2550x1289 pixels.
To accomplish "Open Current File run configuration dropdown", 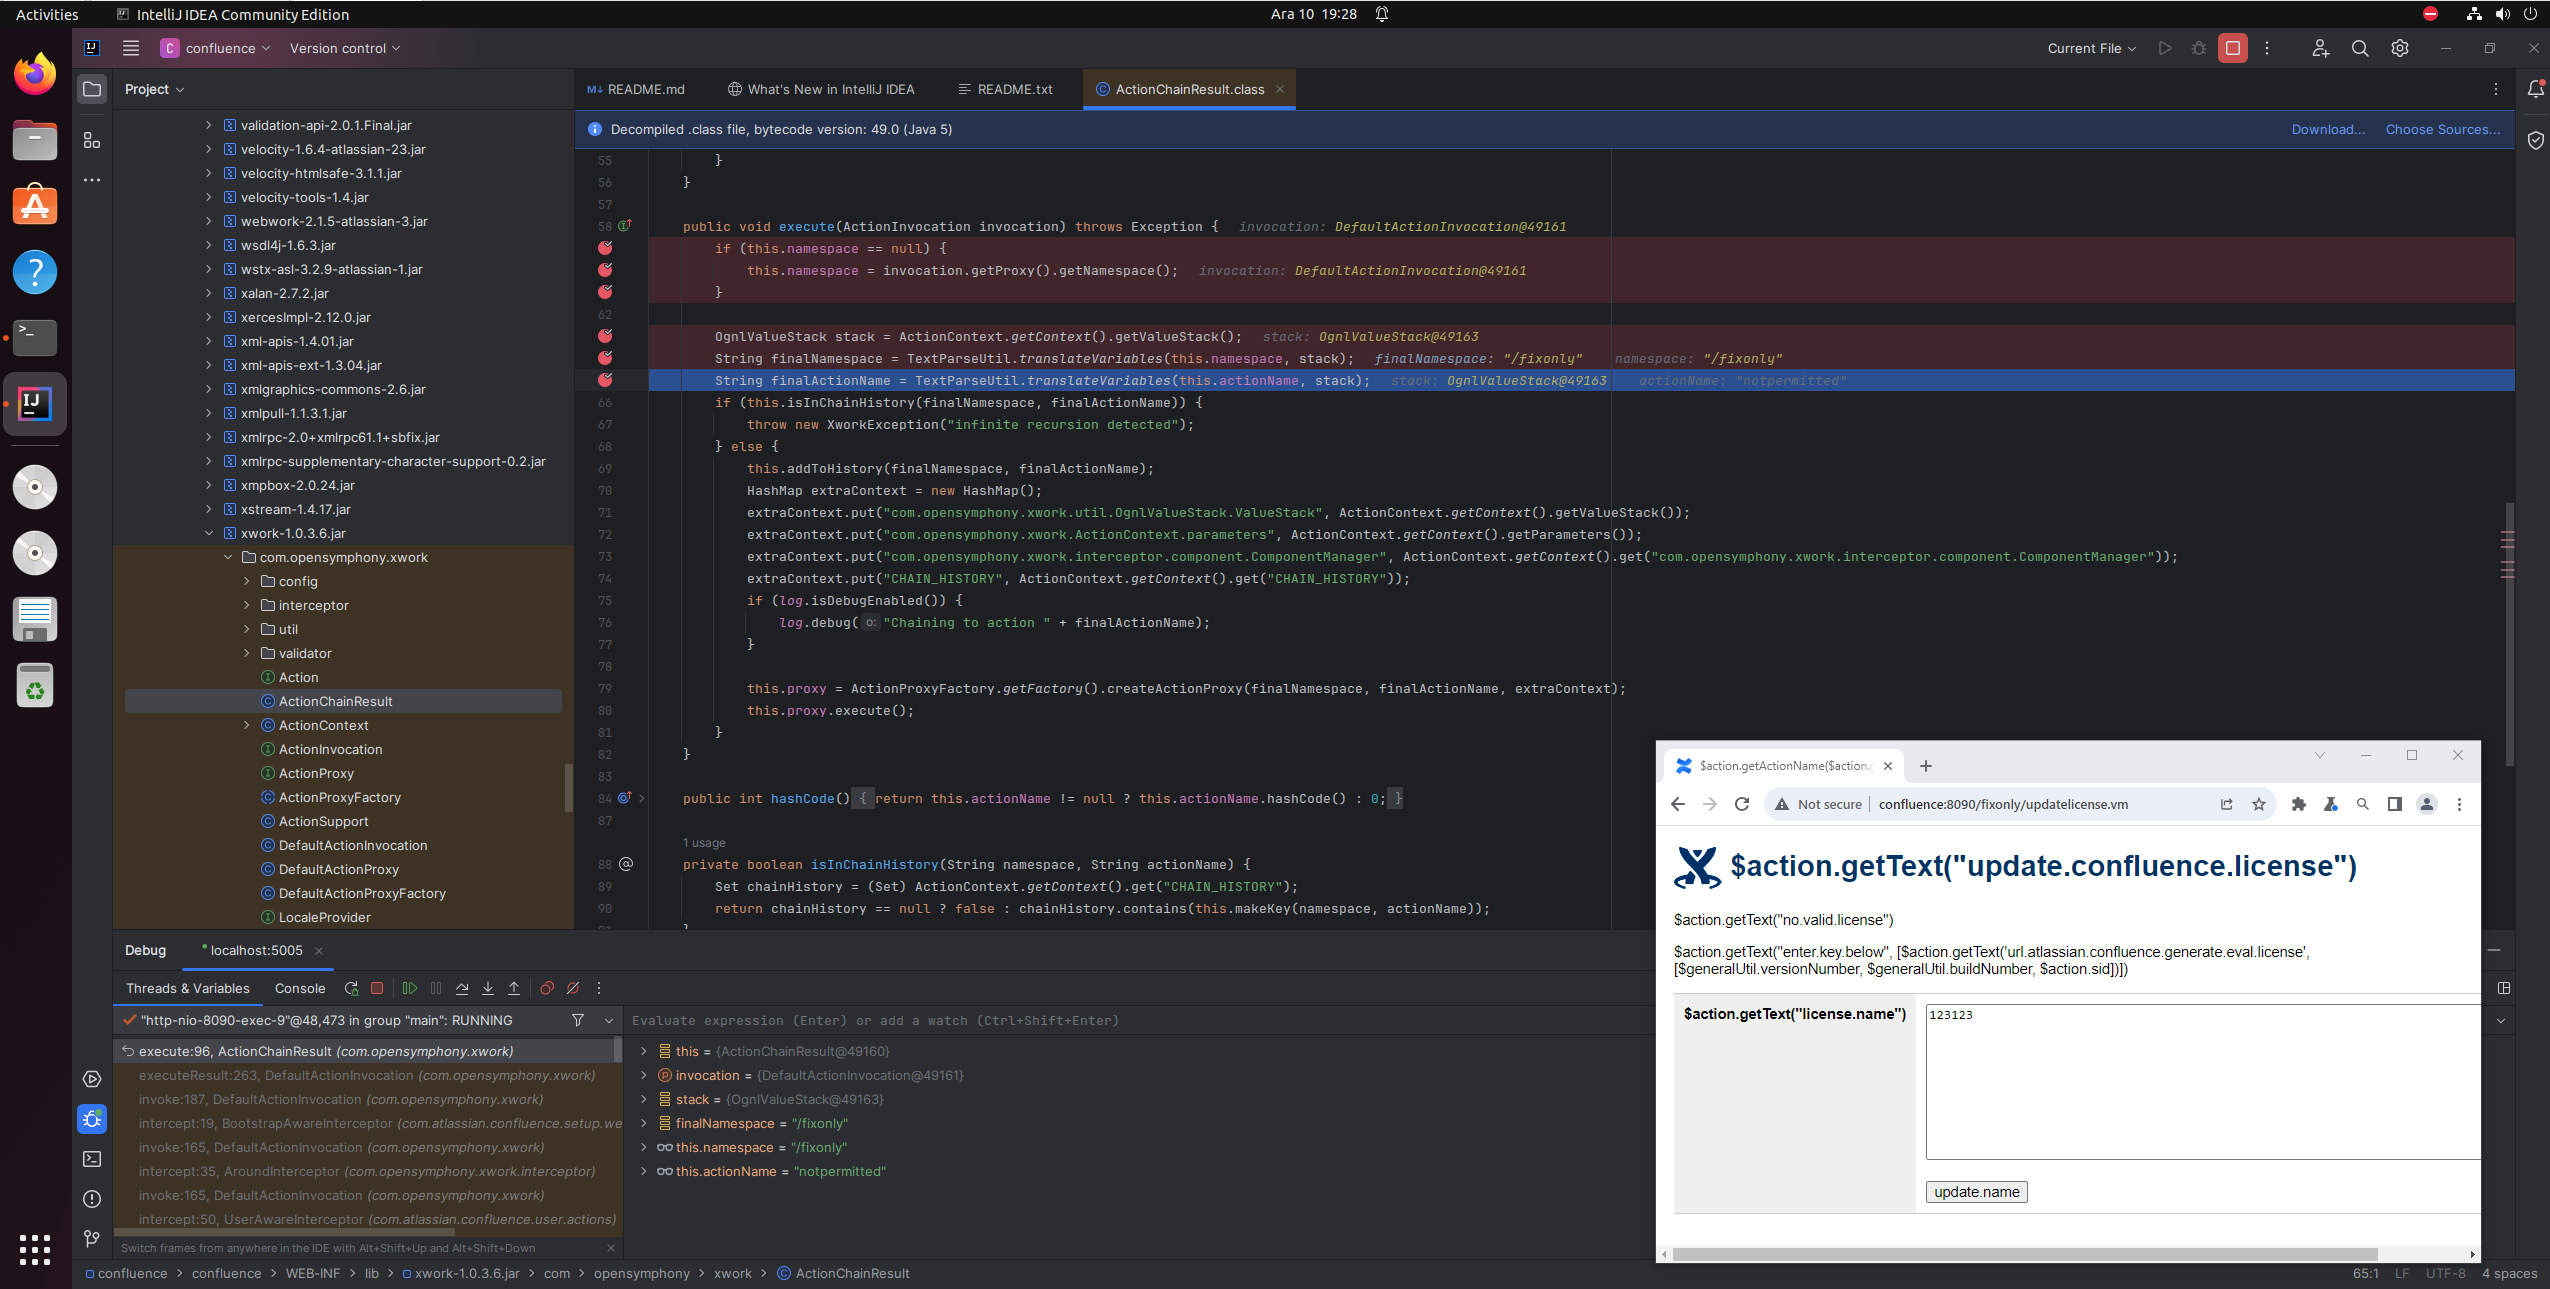I will [2091, 48].
